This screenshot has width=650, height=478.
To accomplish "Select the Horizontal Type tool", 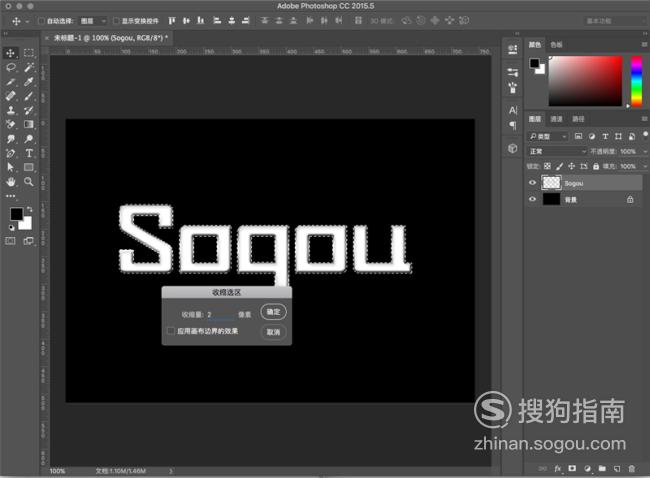I will coord(29,153).
